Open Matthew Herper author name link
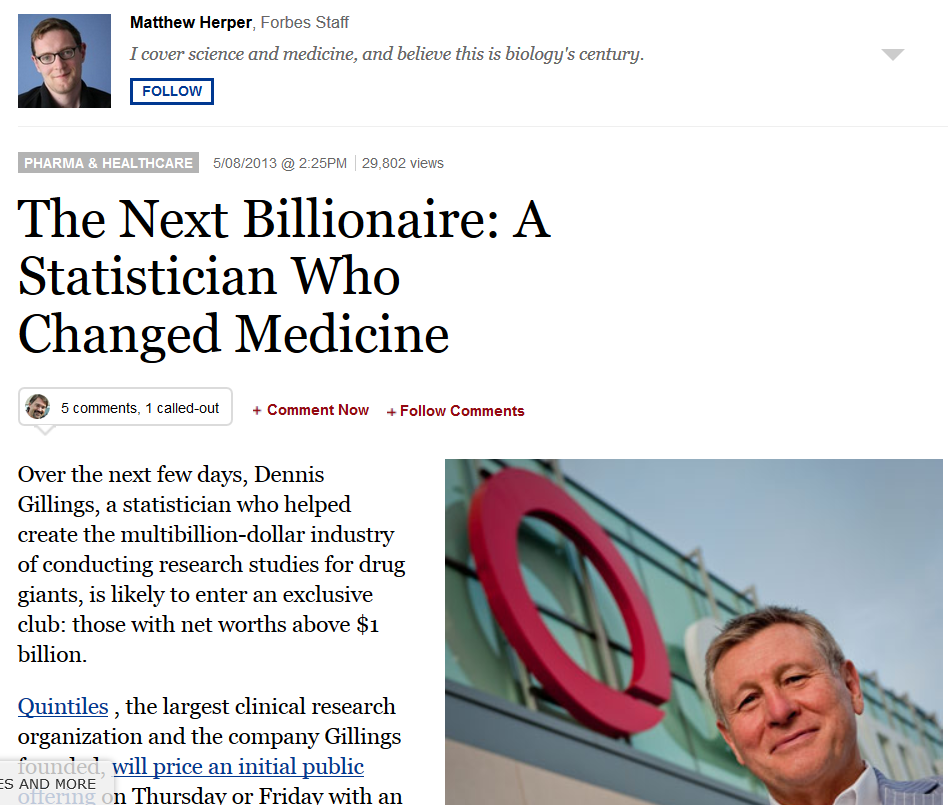Image resolution: width=948 pixels, height=805 pixels. [190, 22]
